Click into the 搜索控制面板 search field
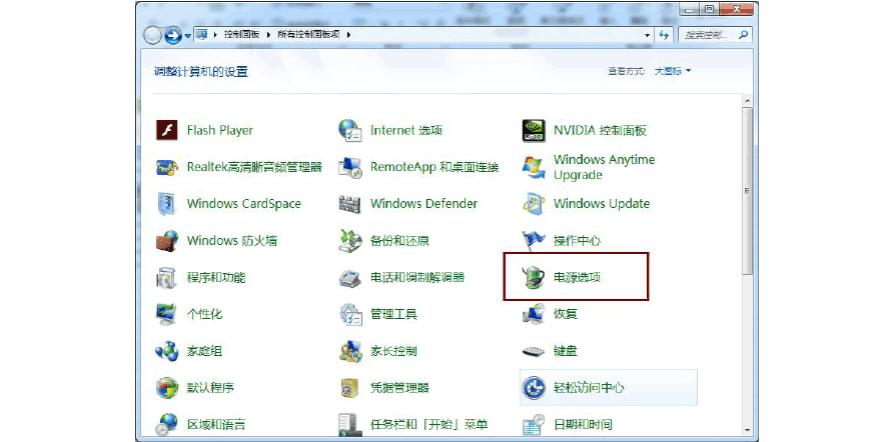Screen dimensions: 893x442 click(x=714, y=35)
